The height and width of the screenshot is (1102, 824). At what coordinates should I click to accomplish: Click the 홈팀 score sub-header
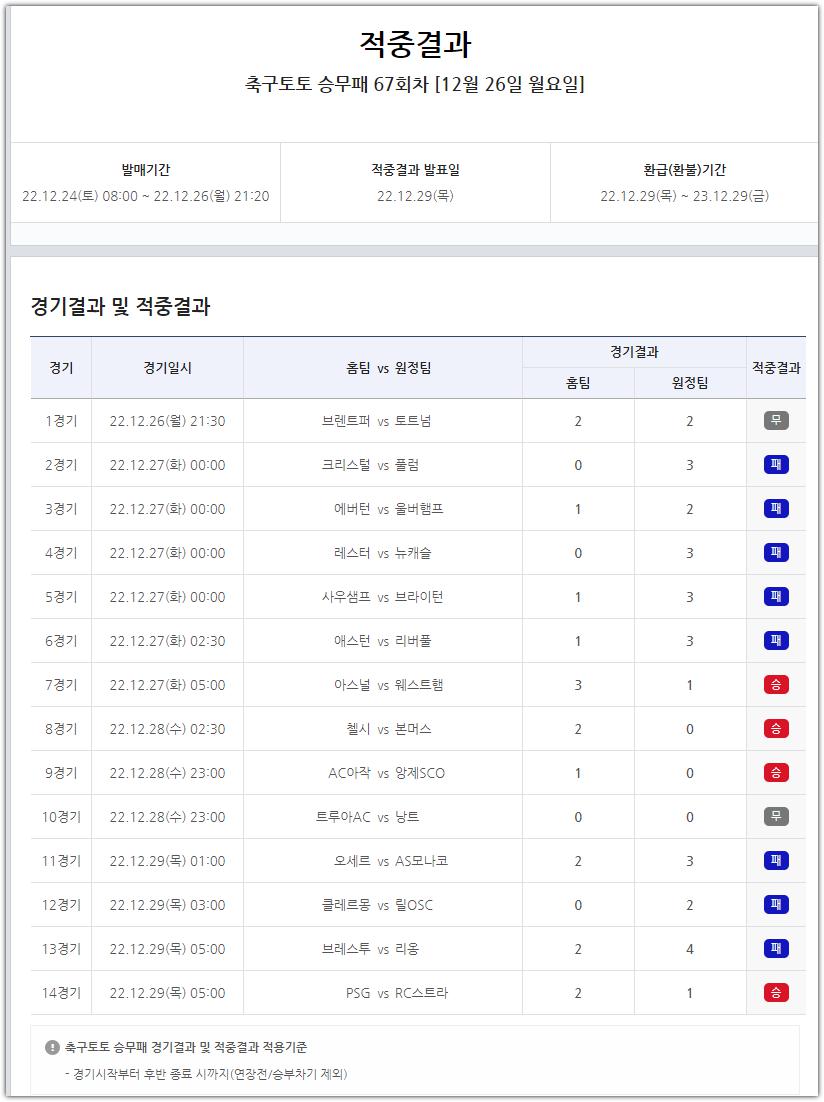pos(578,383)
